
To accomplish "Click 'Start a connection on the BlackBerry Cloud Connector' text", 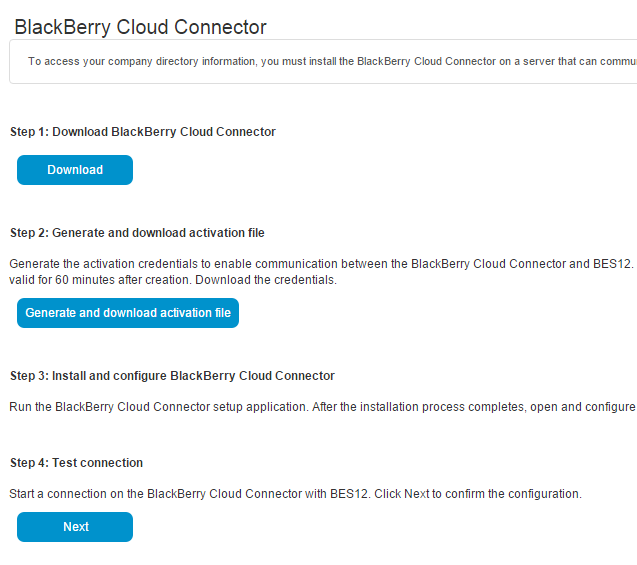I will tap(155, 494).
